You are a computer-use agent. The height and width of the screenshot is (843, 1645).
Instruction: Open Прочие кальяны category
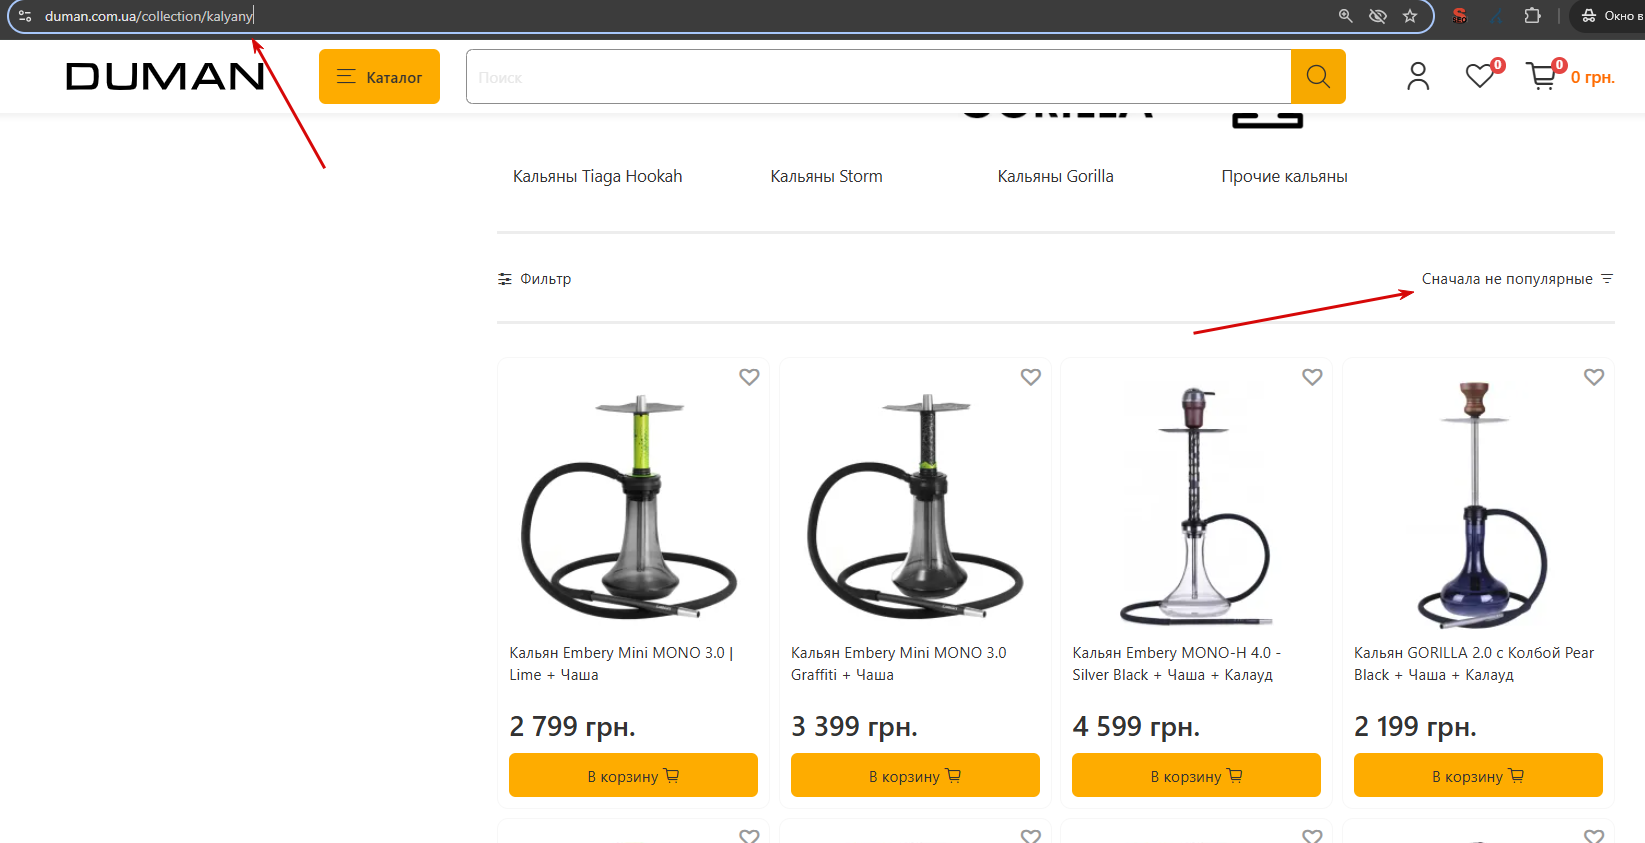click(x=1284, y=176)
